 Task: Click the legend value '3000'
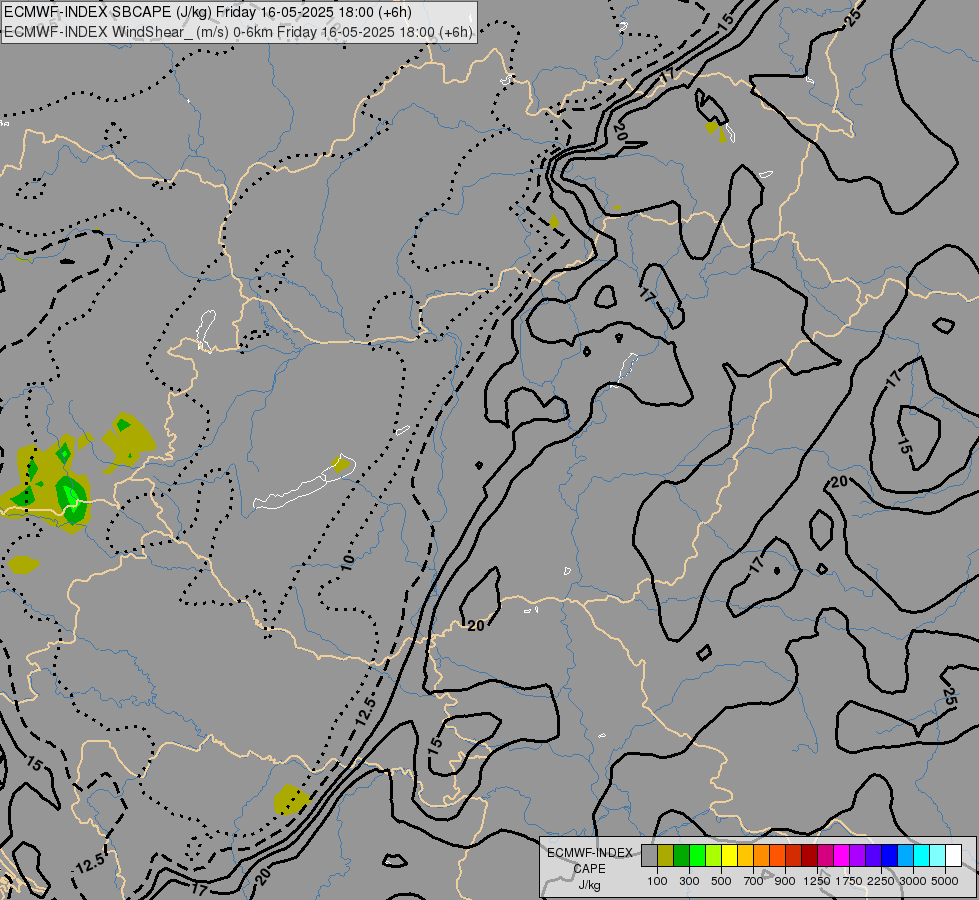(913, 881)
